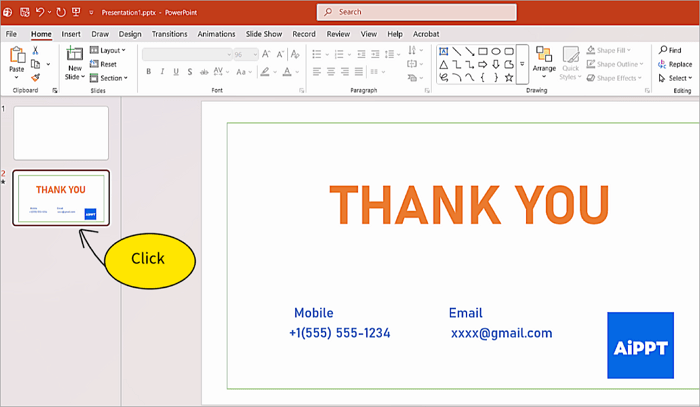700x407 pixels.
Task: Click the Paste icon
Action: [x=16, y=58]
